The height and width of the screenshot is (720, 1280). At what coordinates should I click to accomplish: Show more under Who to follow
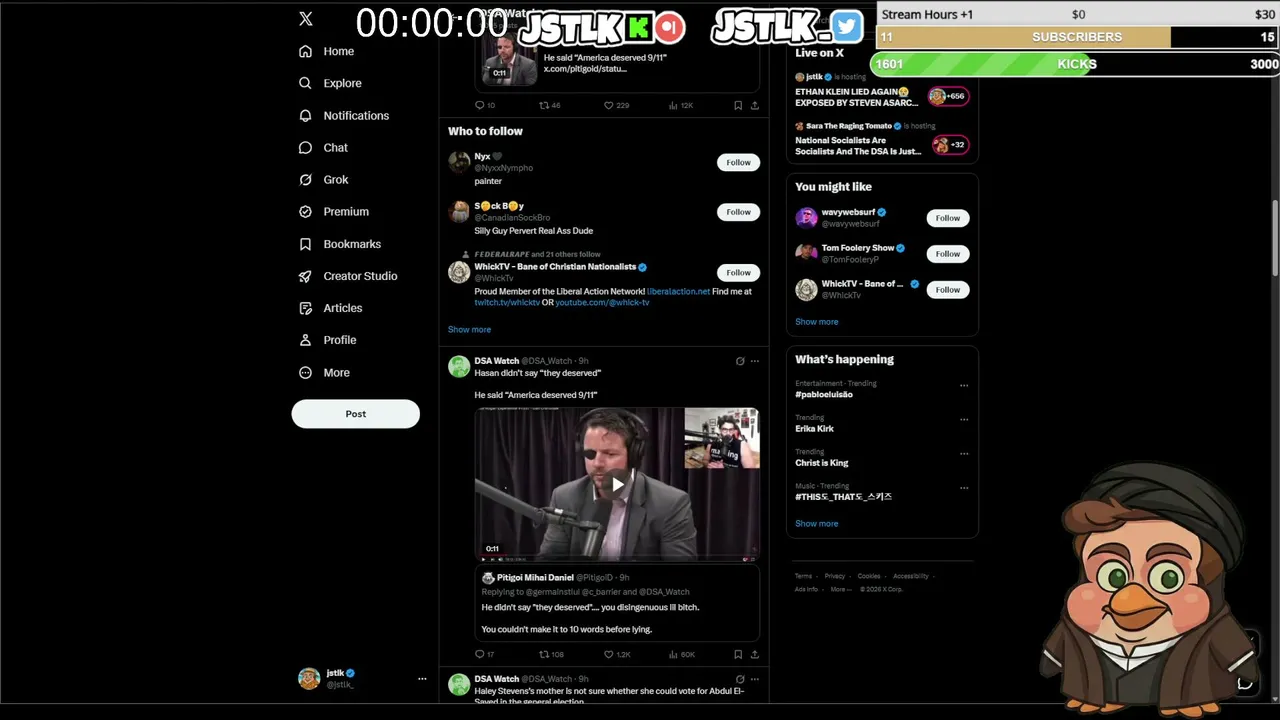[469, 330]
